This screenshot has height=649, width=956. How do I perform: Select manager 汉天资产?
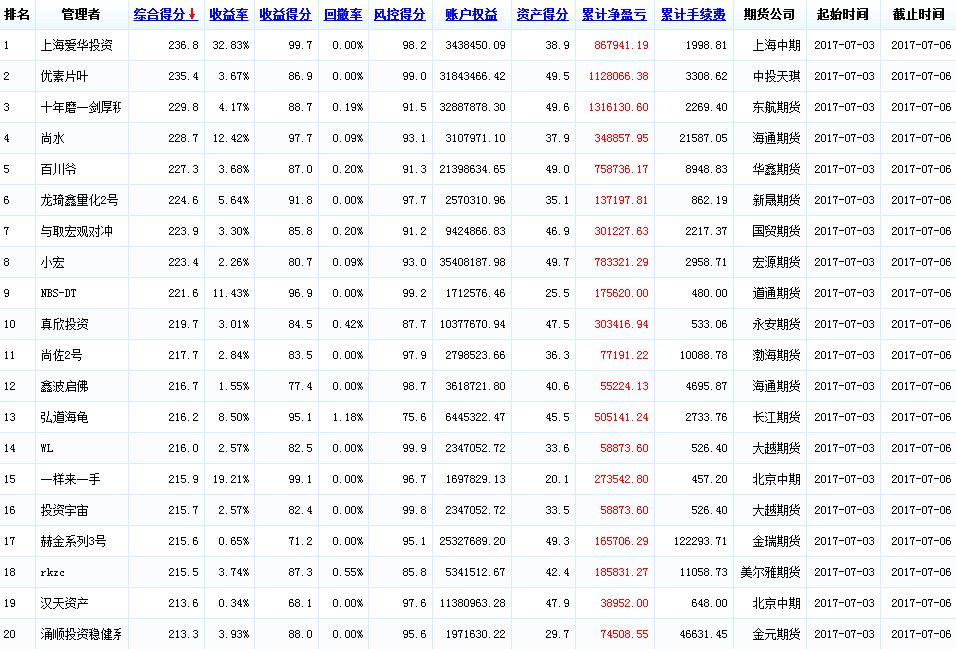[64, 603]
